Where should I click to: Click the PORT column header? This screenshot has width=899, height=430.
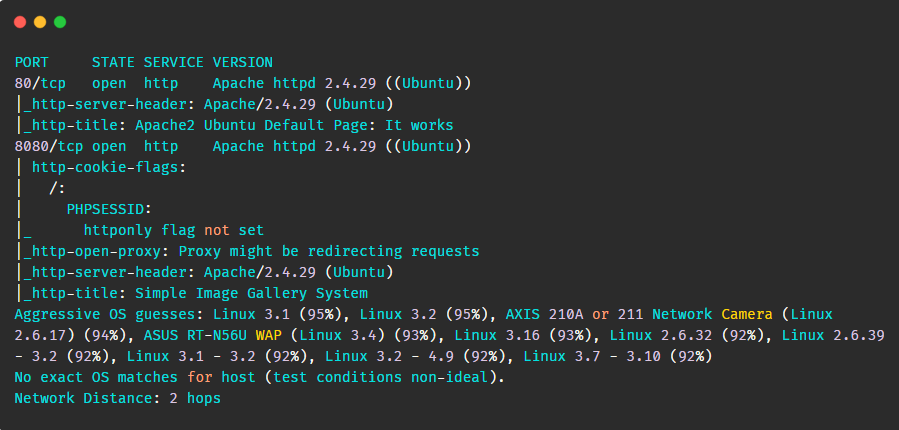(32, 62)
